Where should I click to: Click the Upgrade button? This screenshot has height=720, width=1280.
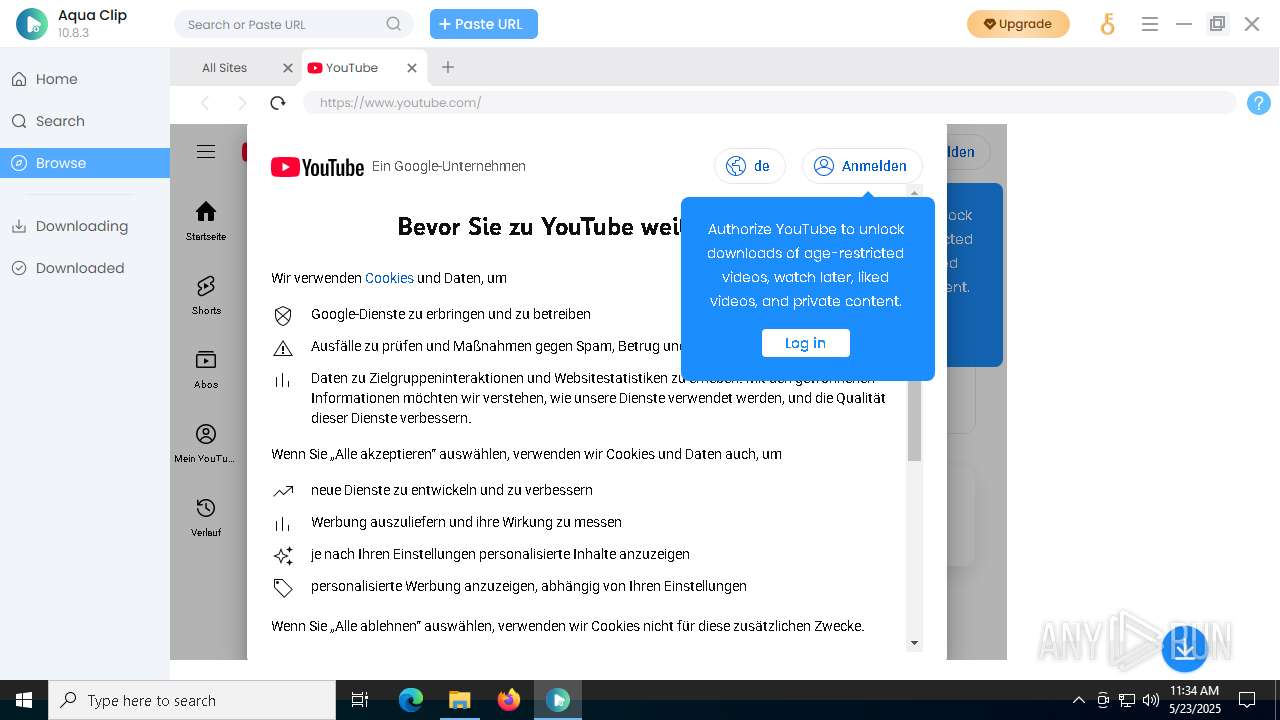coord(1018,24)
